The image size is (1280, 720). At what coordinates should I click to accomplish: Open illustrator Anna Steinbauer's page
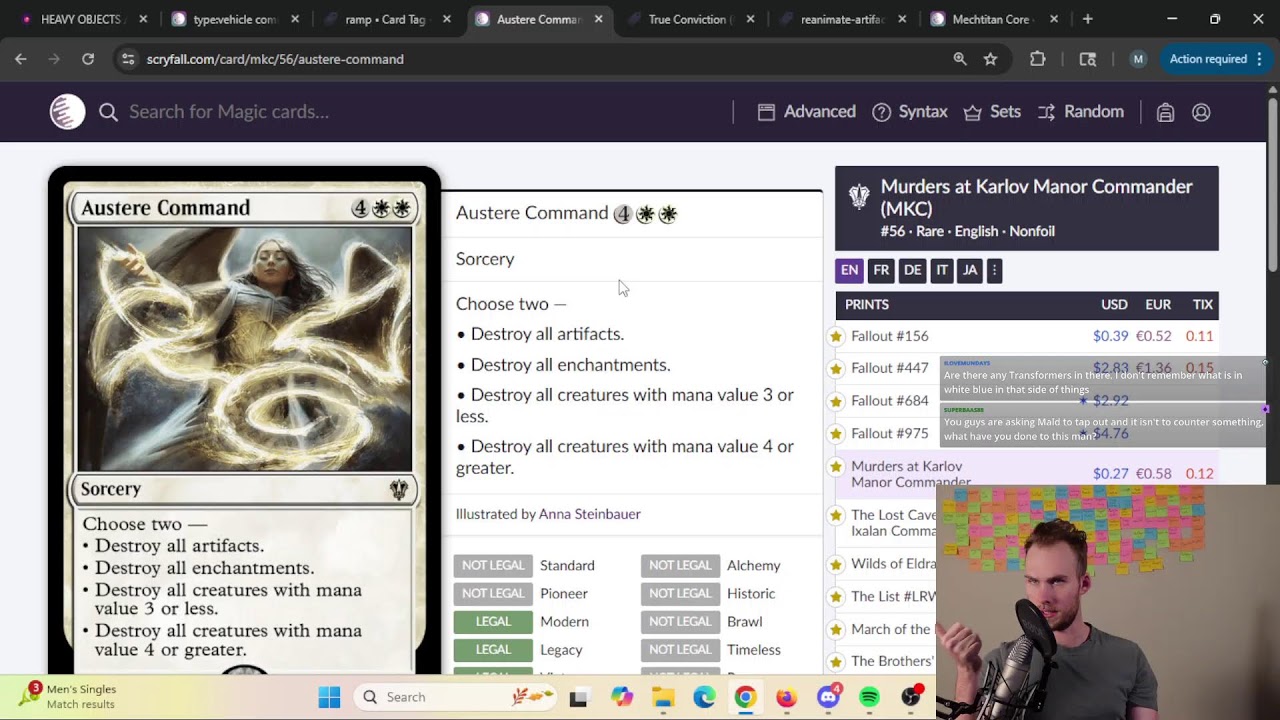point(590,514)
